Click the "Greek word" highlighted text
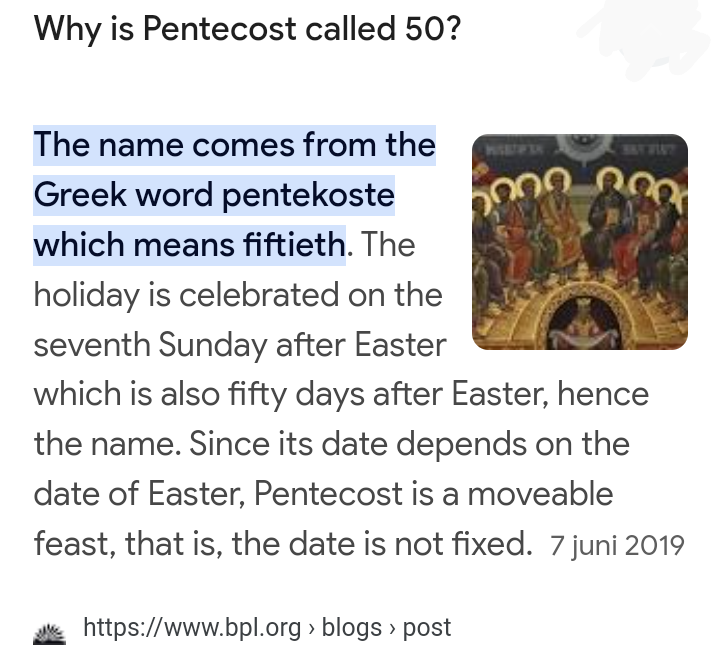 (124, 195)
